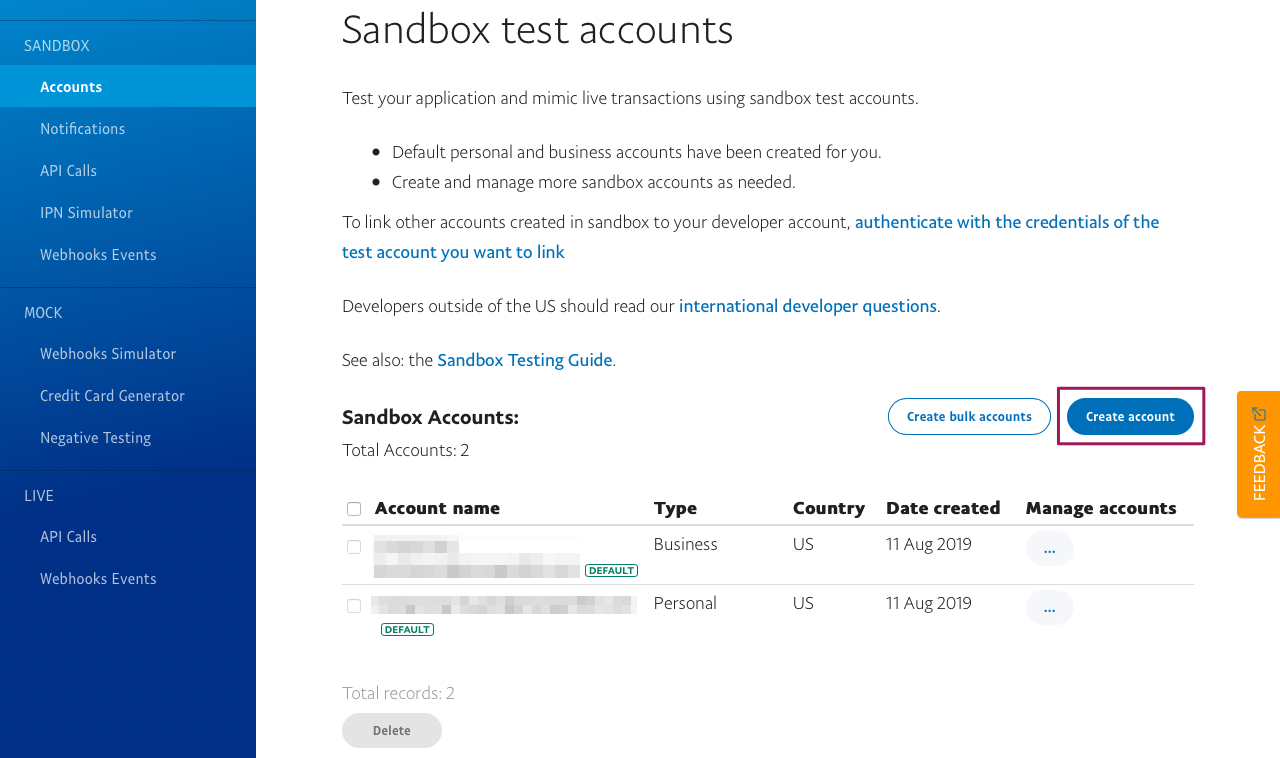Open Sandbox Notifications in sidebar

tap(82, 129)
